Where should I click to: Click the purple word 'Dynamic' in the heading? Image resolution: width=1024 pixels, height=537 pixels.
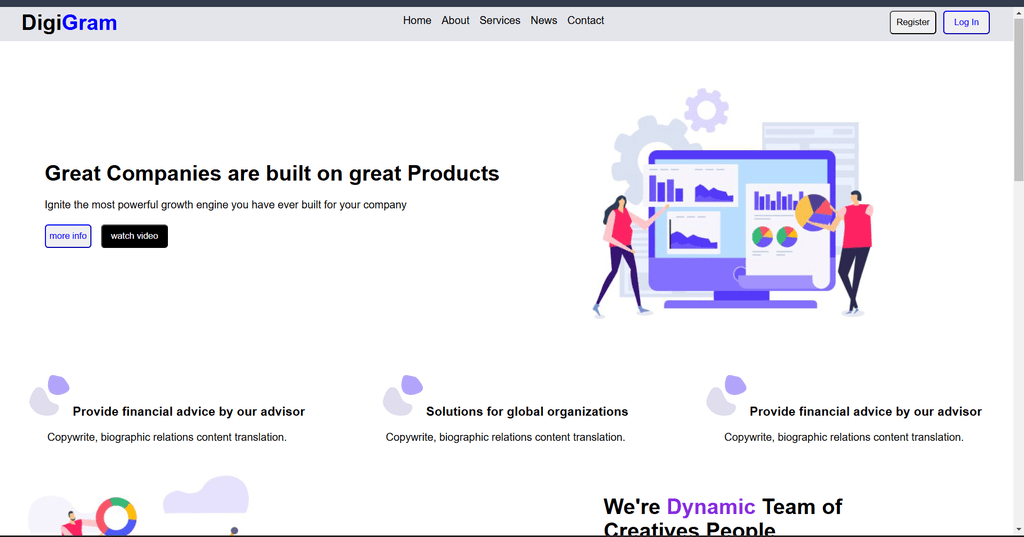point(711,506)
